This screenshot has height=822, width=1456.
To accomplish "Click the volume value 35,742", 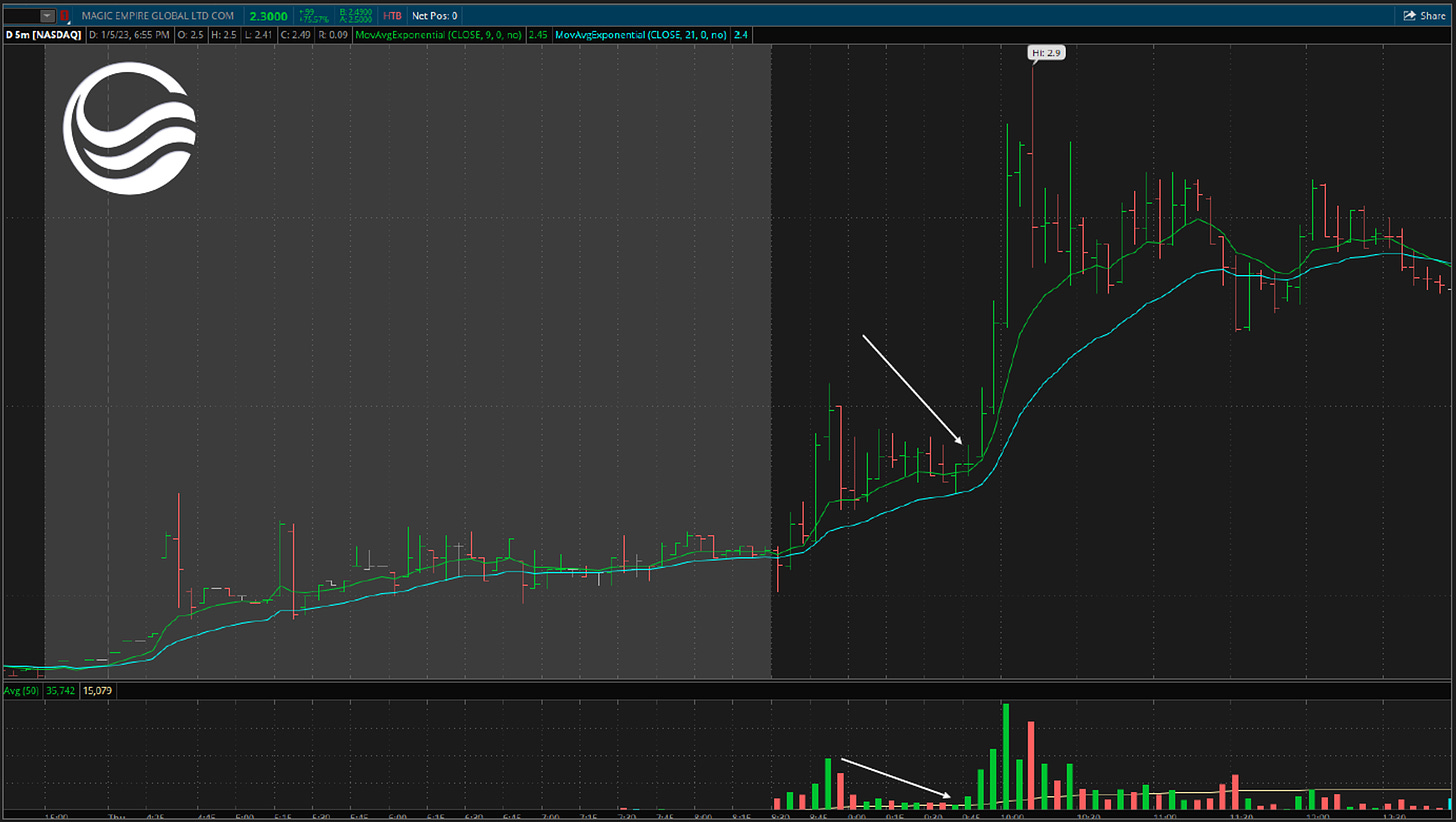I will 61,690.
